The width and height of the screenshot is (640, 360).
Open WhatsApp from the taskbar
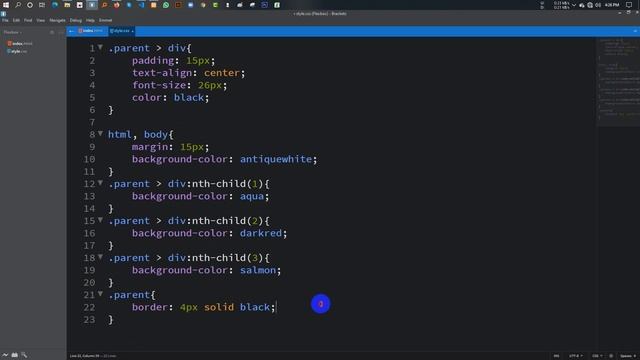point(166,5)
